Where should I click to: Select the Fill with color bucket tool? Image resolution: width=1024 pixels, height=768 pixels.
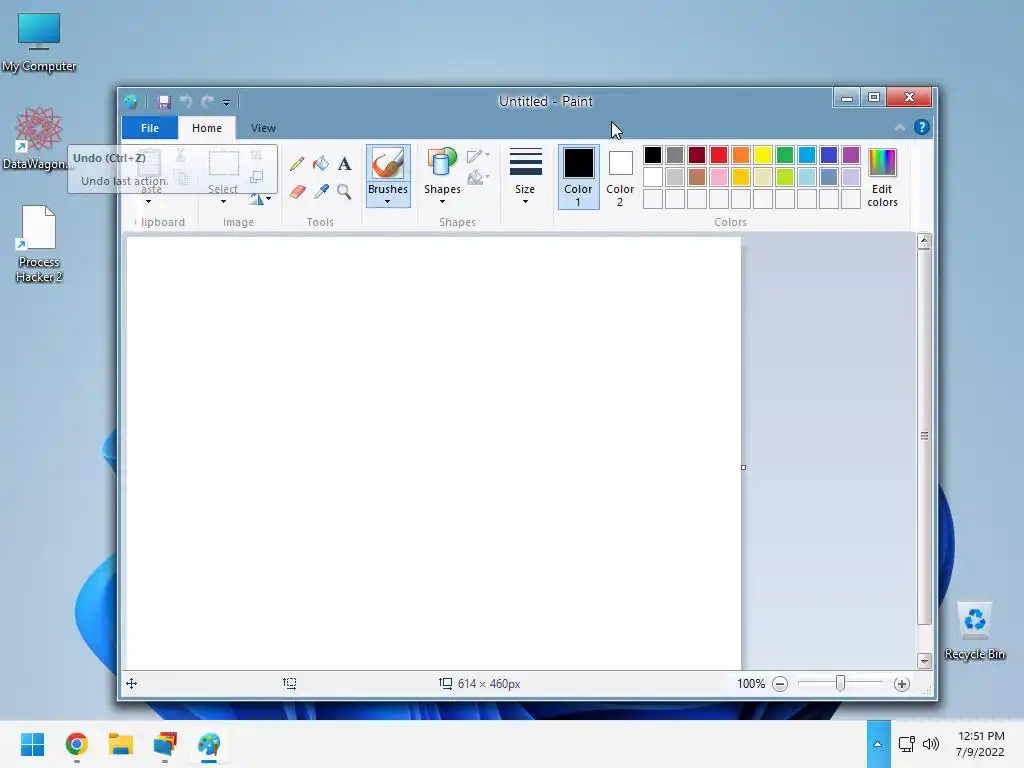point(321,163)
